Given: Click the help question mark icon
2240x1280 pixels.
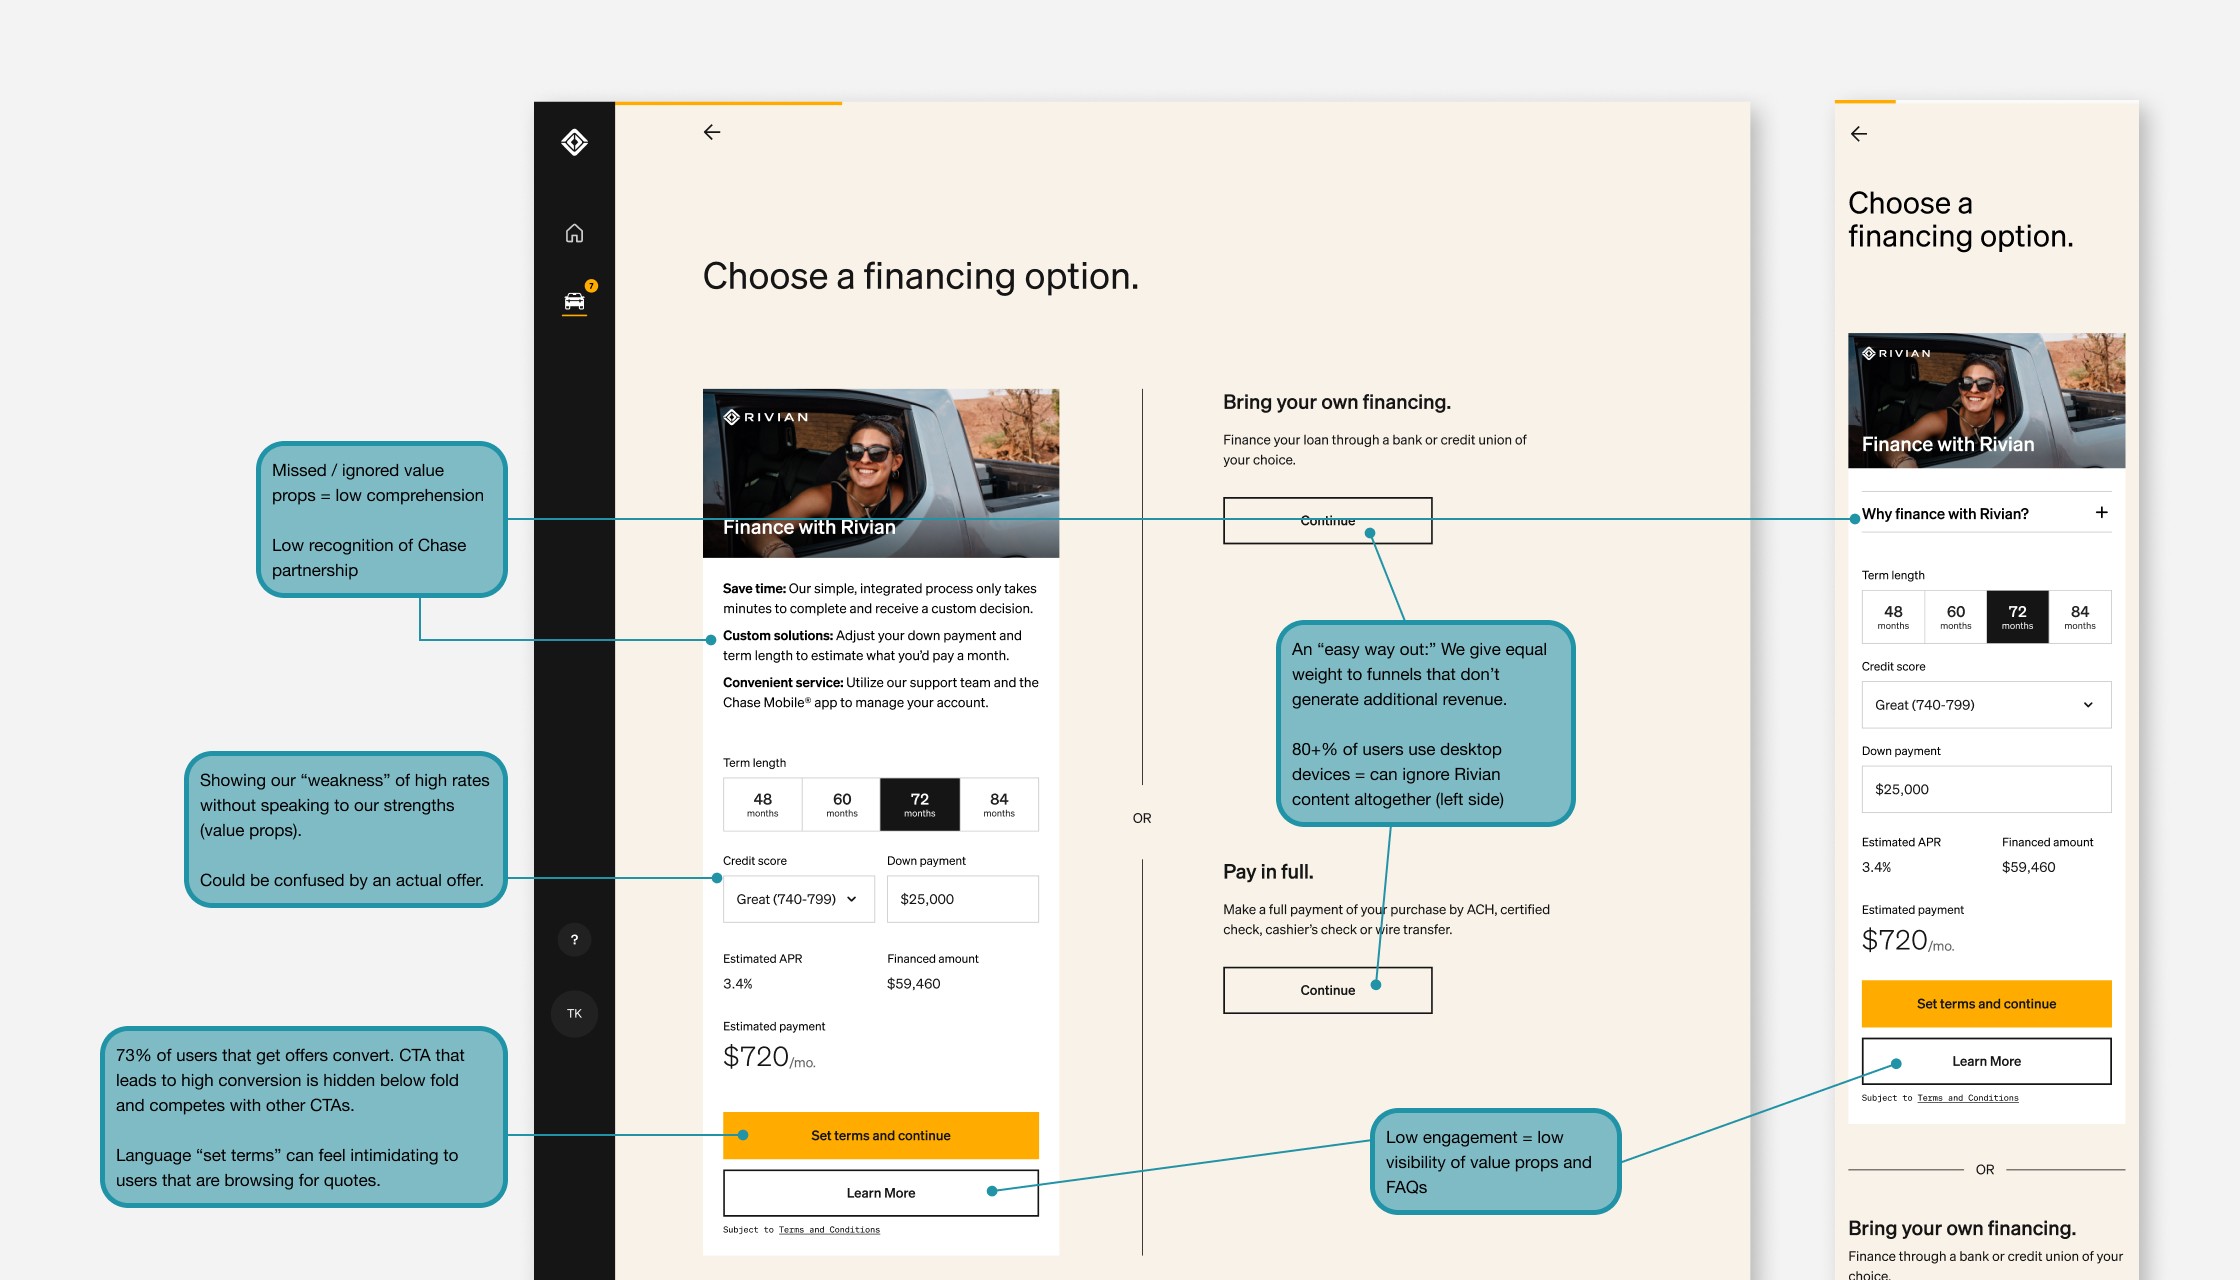Looking at the screenshot, I should [x=574, y=939].
